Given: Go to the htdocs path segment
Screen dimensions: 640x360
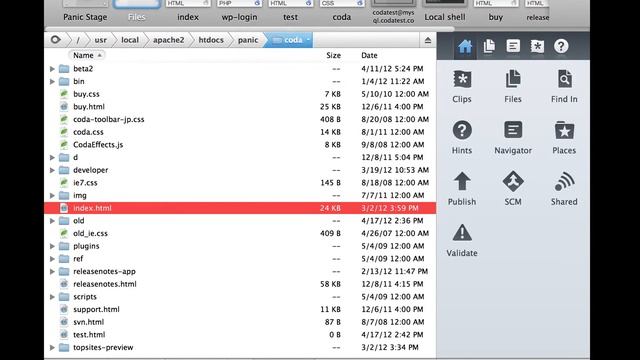Looking at the screenshot, I should pyautogui.click(x=211, y=40).
